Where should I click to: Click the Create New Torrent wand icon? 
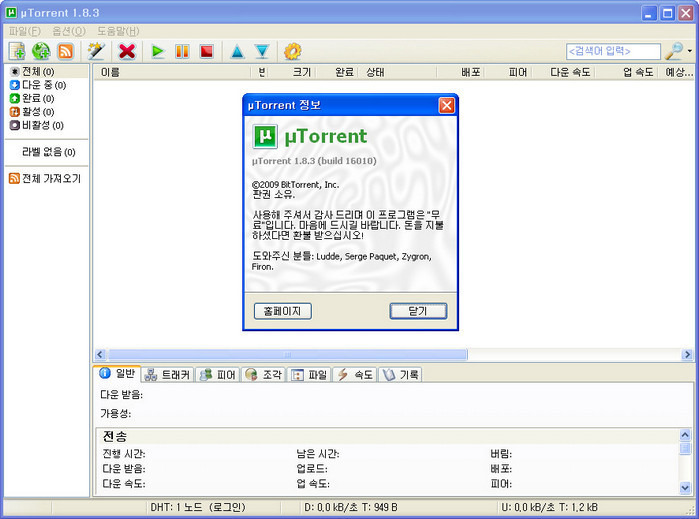tap(96, 51)
